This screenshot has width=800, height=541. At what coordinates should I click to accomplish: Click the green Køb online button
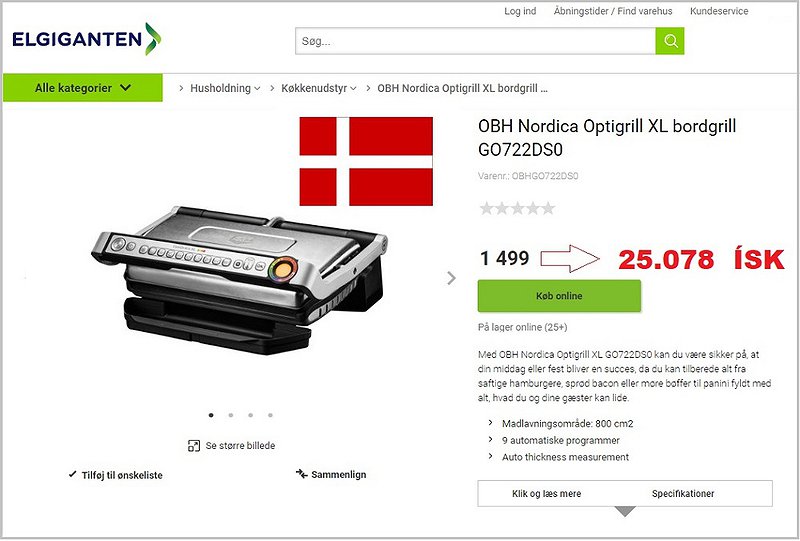(559, 296)
